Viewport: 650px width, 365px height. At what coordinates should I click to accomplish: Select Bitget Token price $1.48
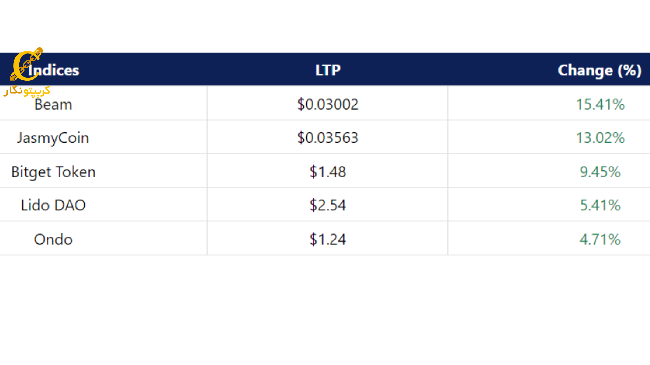click(327, 172)
